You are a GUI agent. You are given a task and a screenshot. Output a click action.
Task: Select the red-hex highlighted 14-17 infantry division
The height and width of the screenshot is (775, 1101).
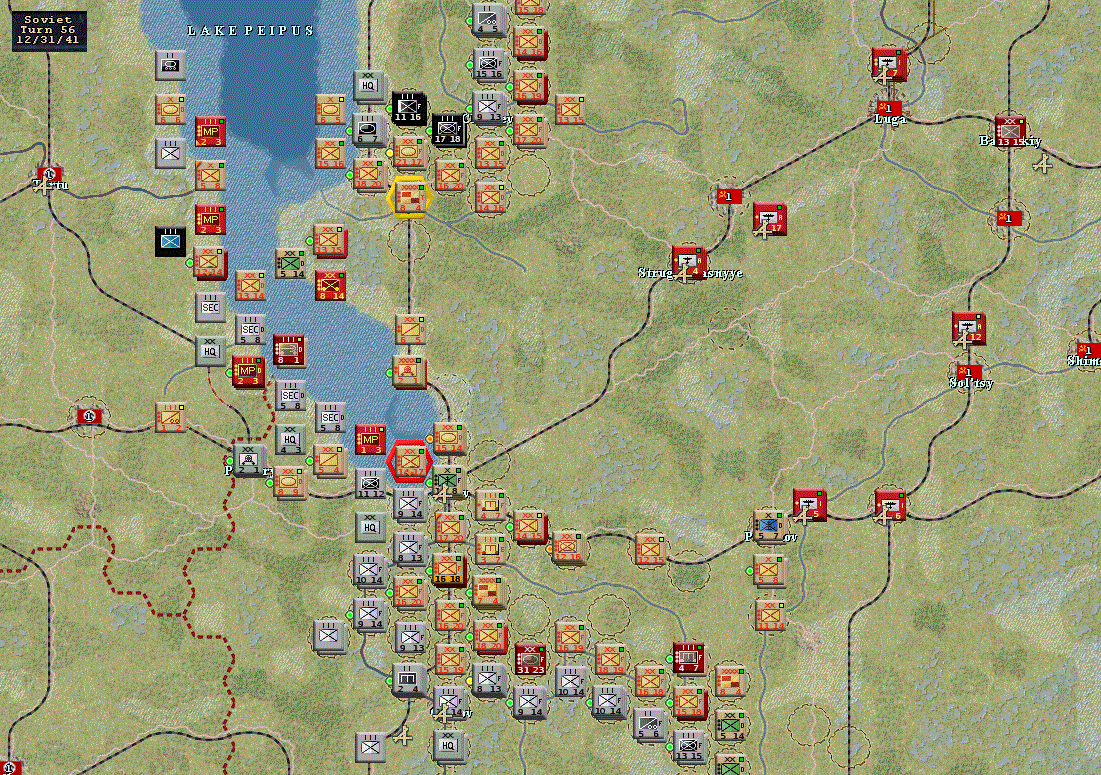[409, 461]
